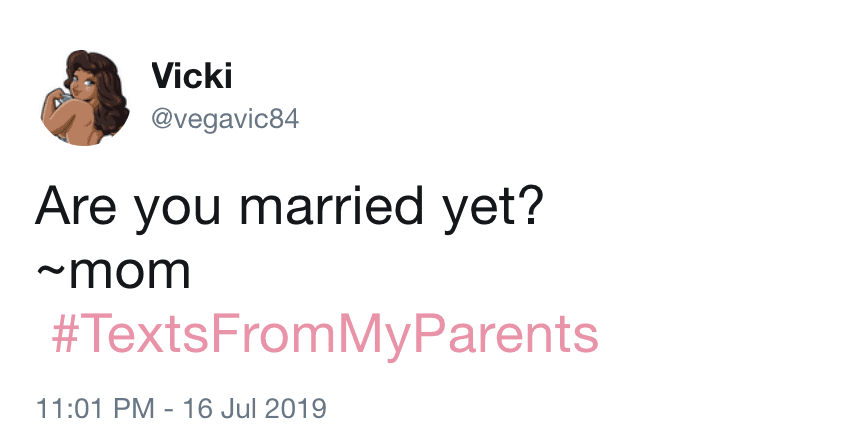
Task: Open the Vicki display name link
Action: (x=189, y=75)
